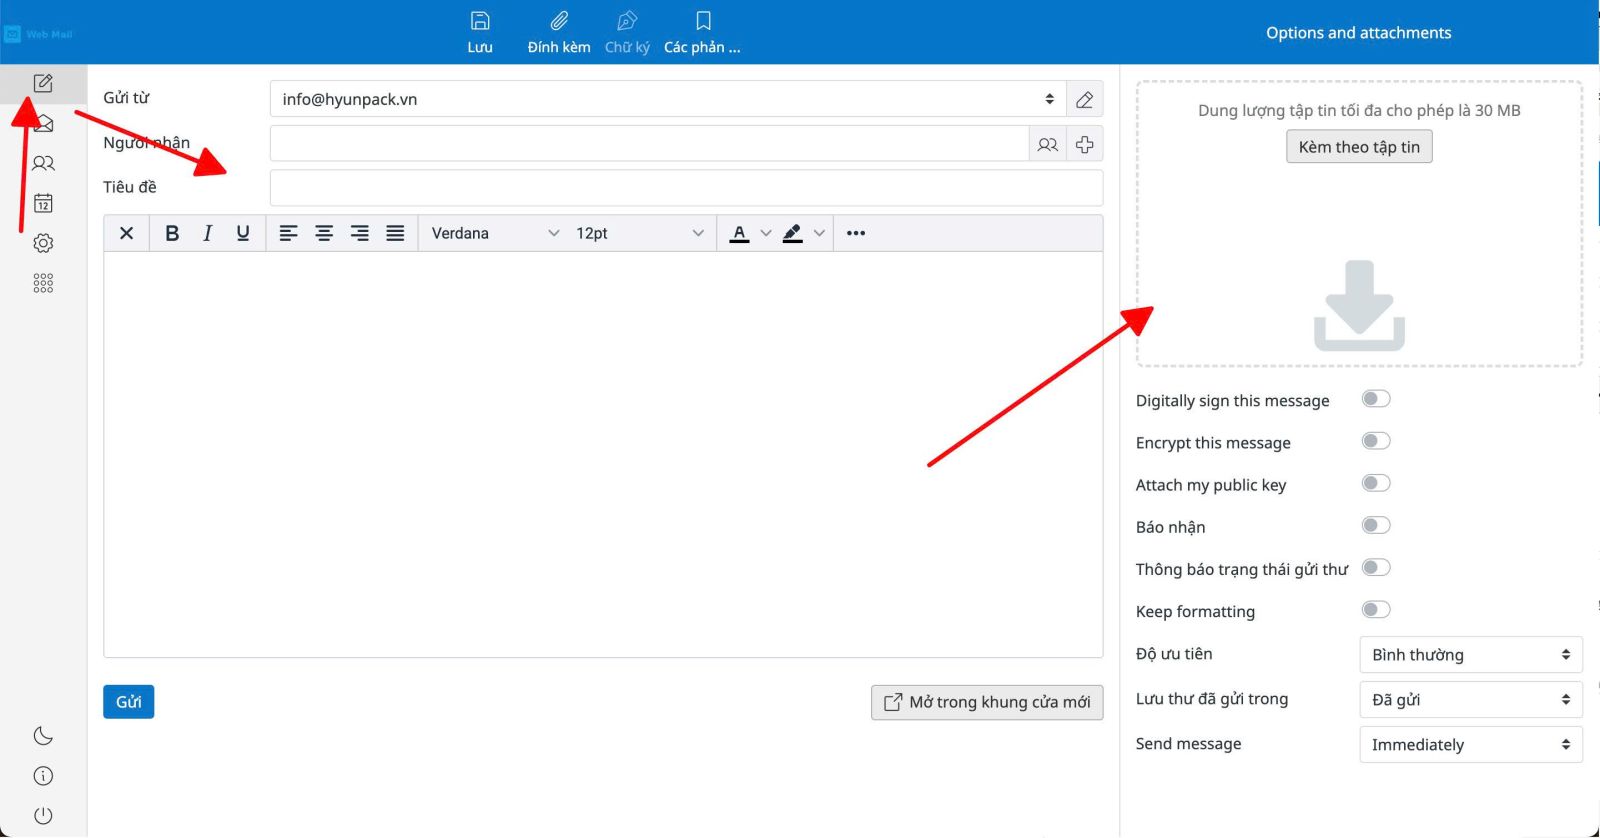The width and height of the screenshot is (1600, 838).
Task: Open the about info icon
Action: pyautogui.click(x=43, y=776)
